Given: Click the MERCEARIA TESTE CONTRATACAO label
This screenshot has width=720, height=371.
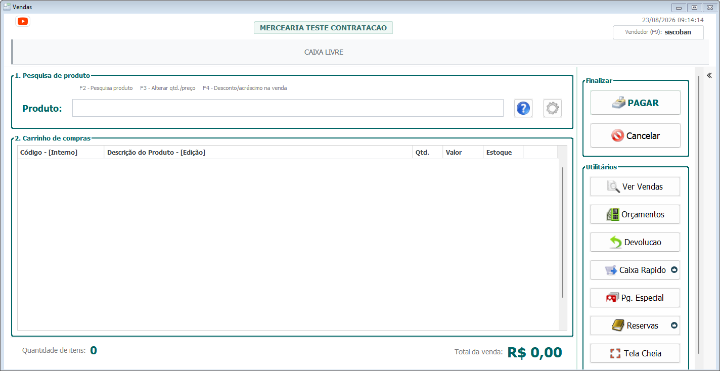Looking at the screenshot, I should [x=323, y=28].
